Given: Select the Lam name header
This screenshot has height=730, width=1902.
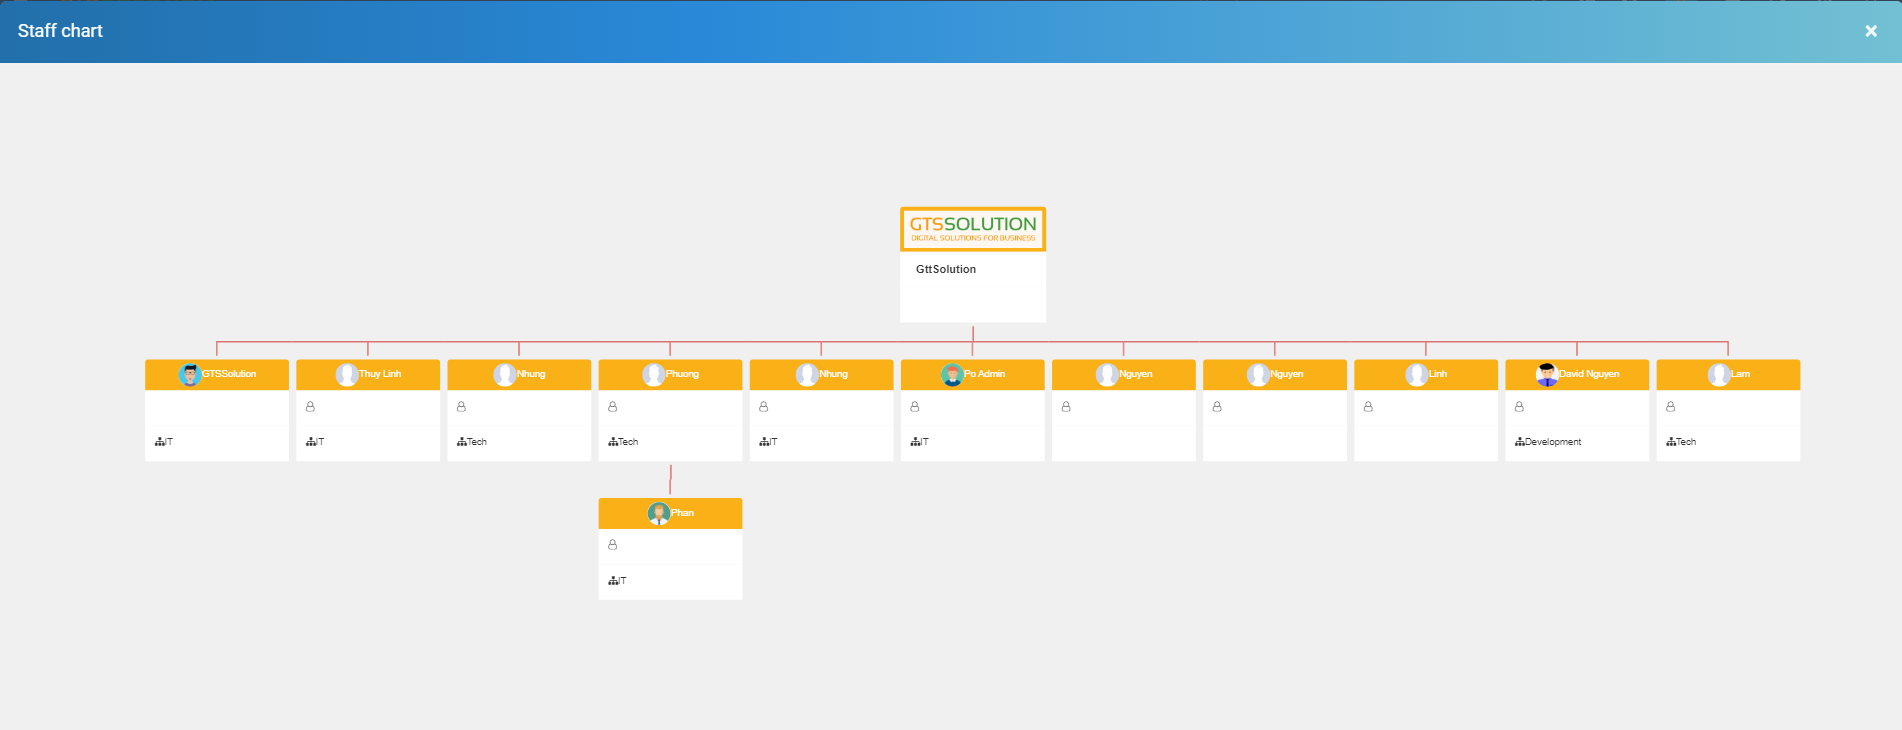Looking at the screenshot, I should 1740,374.
